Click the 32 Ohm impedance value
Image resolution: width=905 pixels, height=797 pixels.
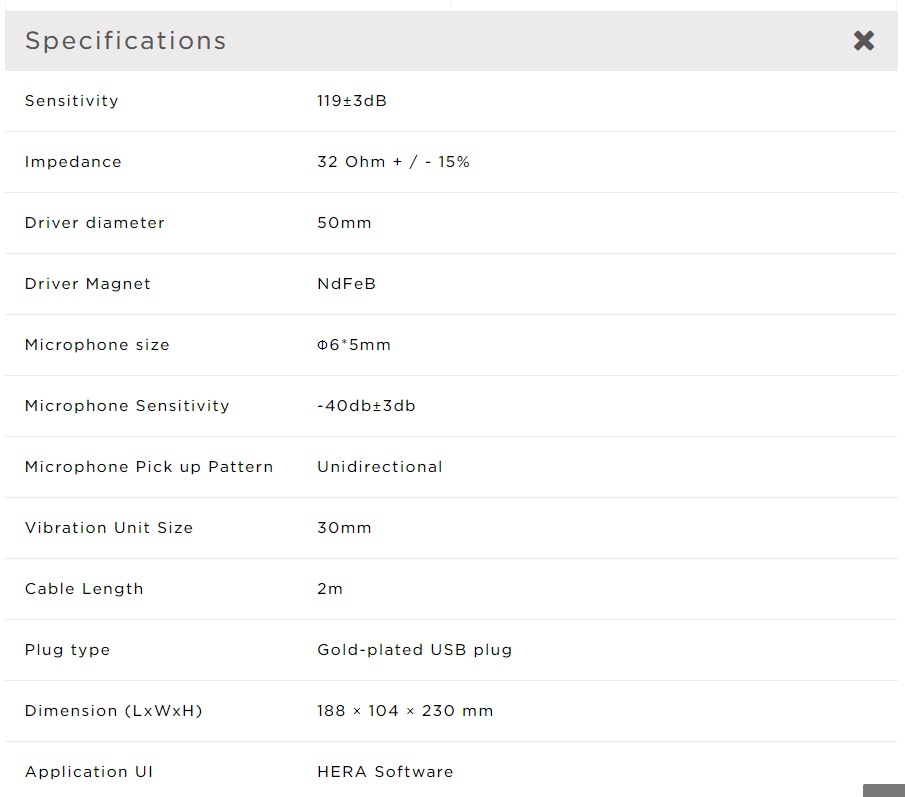coord(393,162)
